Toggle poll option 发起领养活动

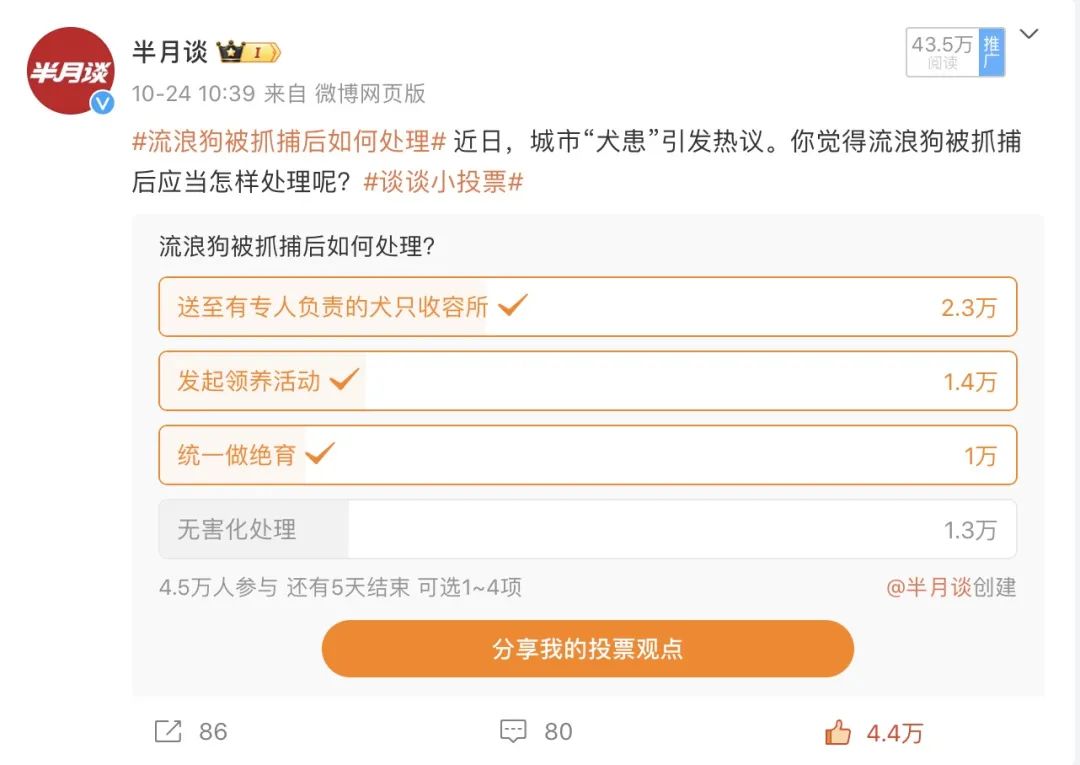click(x=587, y=381)
